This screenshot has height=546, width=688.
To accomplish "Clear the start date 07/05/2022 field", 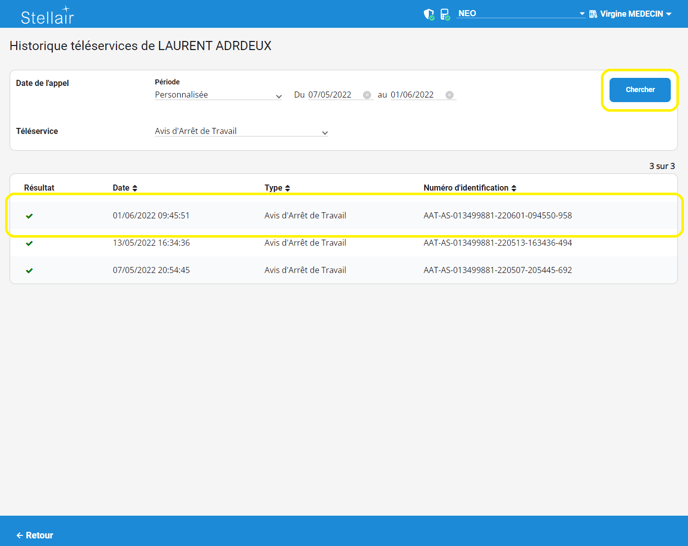I will pyautogui.click(x=367, y=95).
